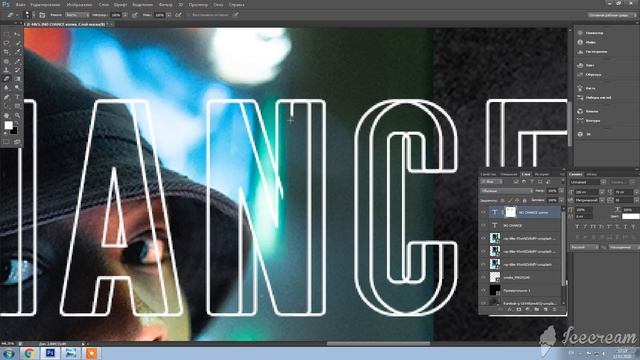Hide the selected NO CHANCE text layer
The image size is (640, 360).
[x=483, y=212]
